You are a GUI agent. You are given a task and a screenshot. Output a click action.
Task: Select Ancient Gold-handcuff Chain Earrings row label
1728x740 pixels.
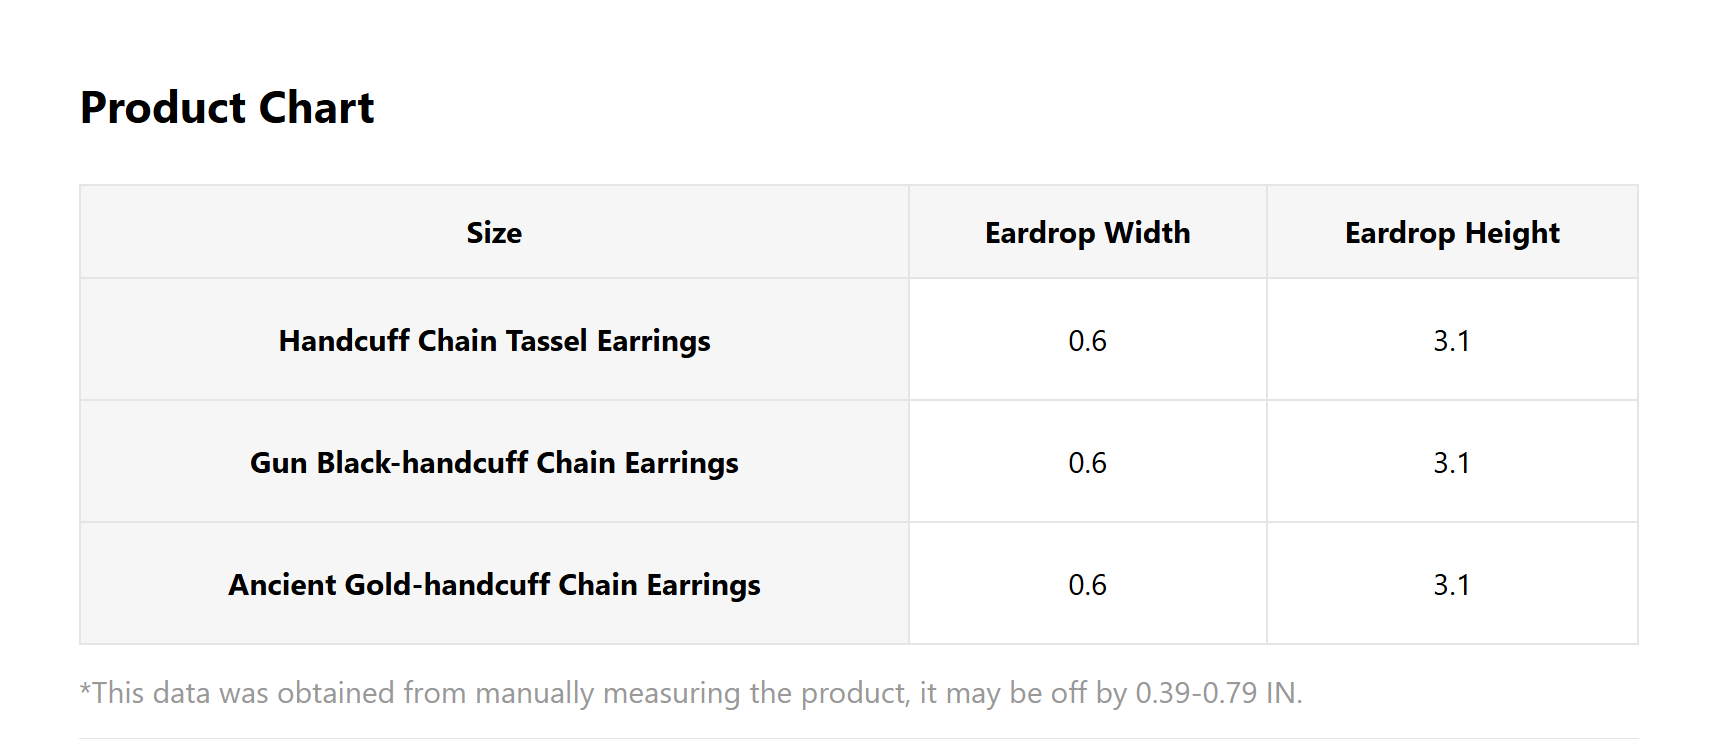494,585
